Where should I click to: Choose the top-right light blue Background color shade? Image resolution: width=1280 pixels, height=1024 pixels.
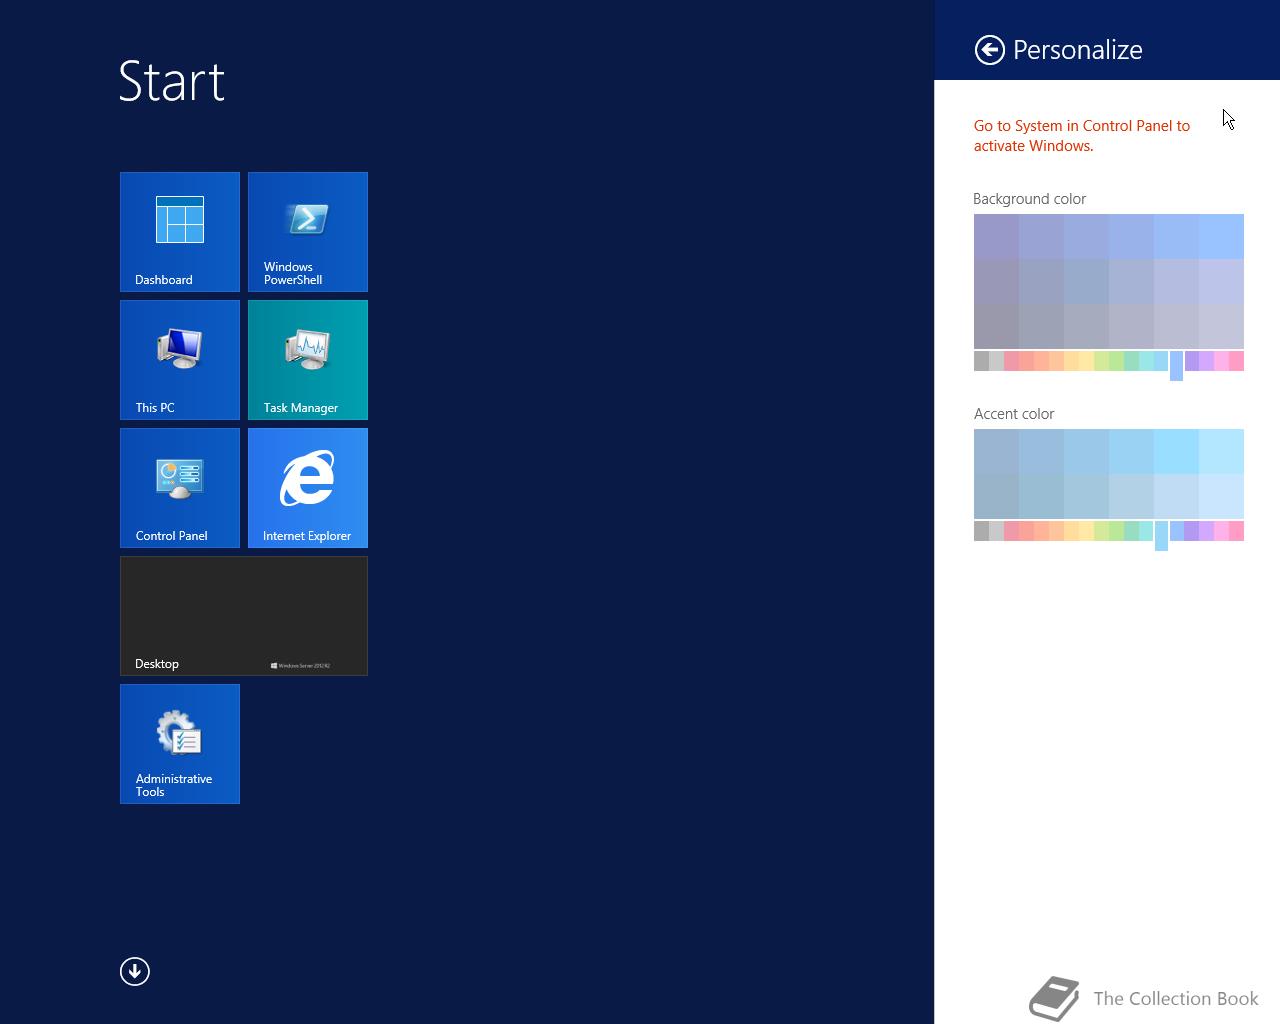tap(1221, 236)
